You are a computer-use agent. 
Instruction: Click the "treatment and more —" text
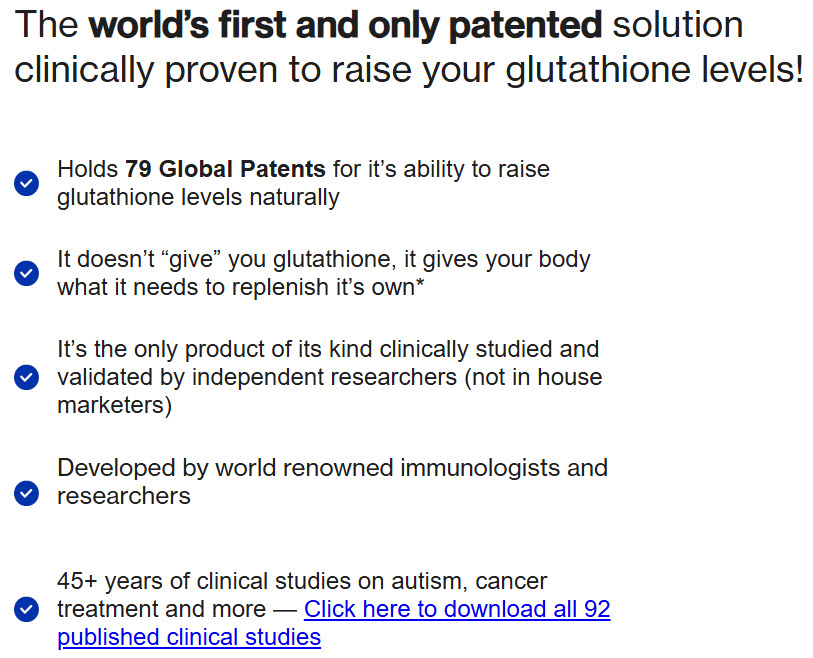[176, 609]
